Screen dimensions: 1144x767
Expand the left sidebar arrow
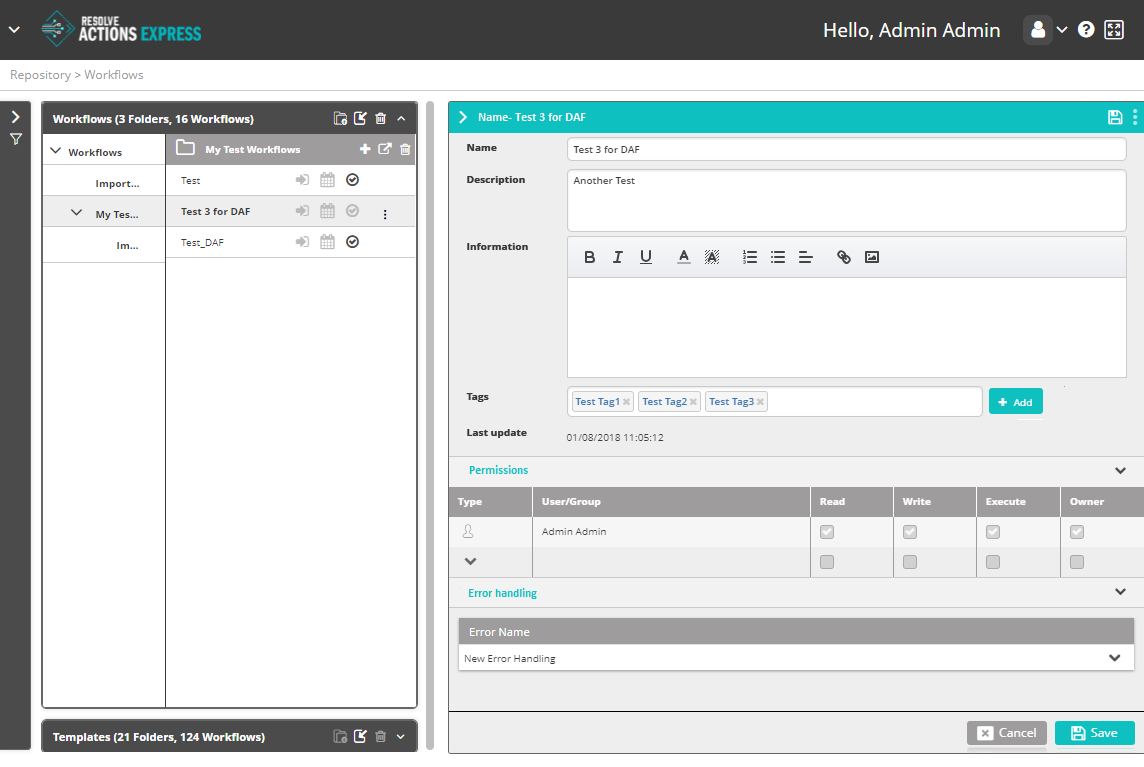[x=15, y=117]
